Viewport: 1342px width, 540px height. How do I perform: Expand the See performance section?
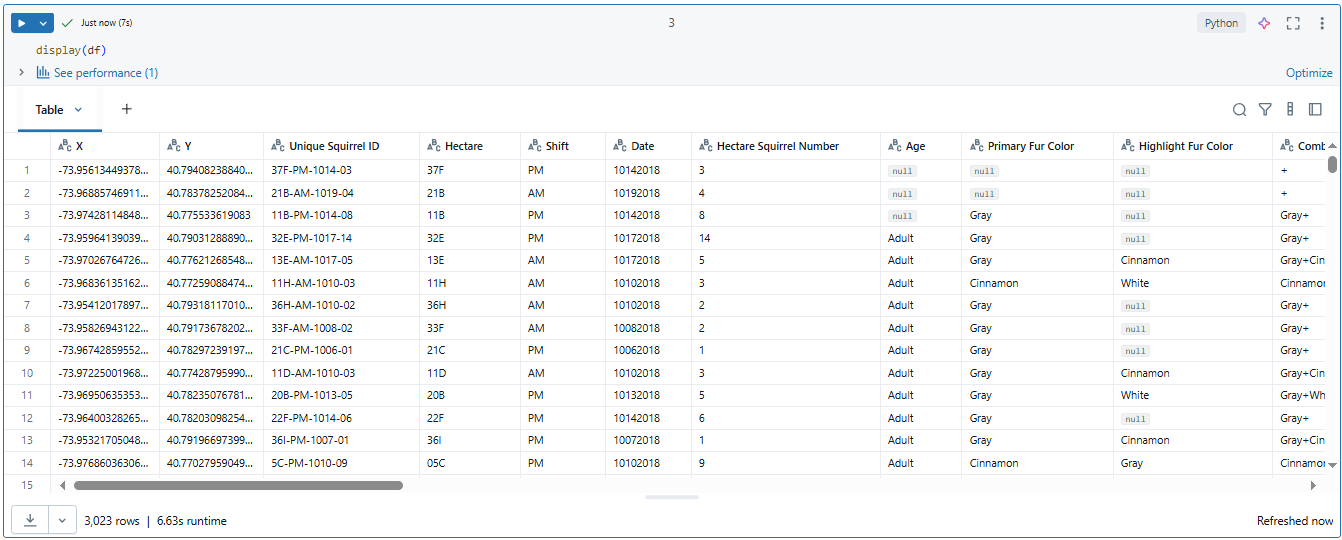[x=22, y=73]
